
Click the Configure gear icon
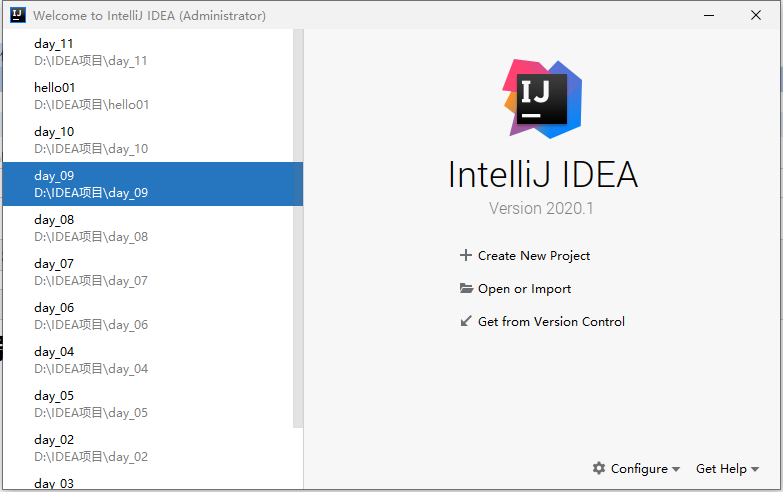(599, 468)
